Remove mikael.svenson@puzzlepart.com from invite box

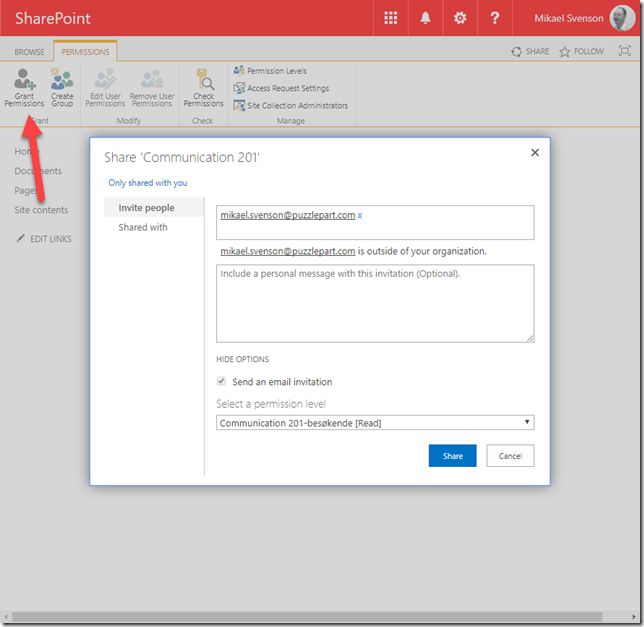360,215
